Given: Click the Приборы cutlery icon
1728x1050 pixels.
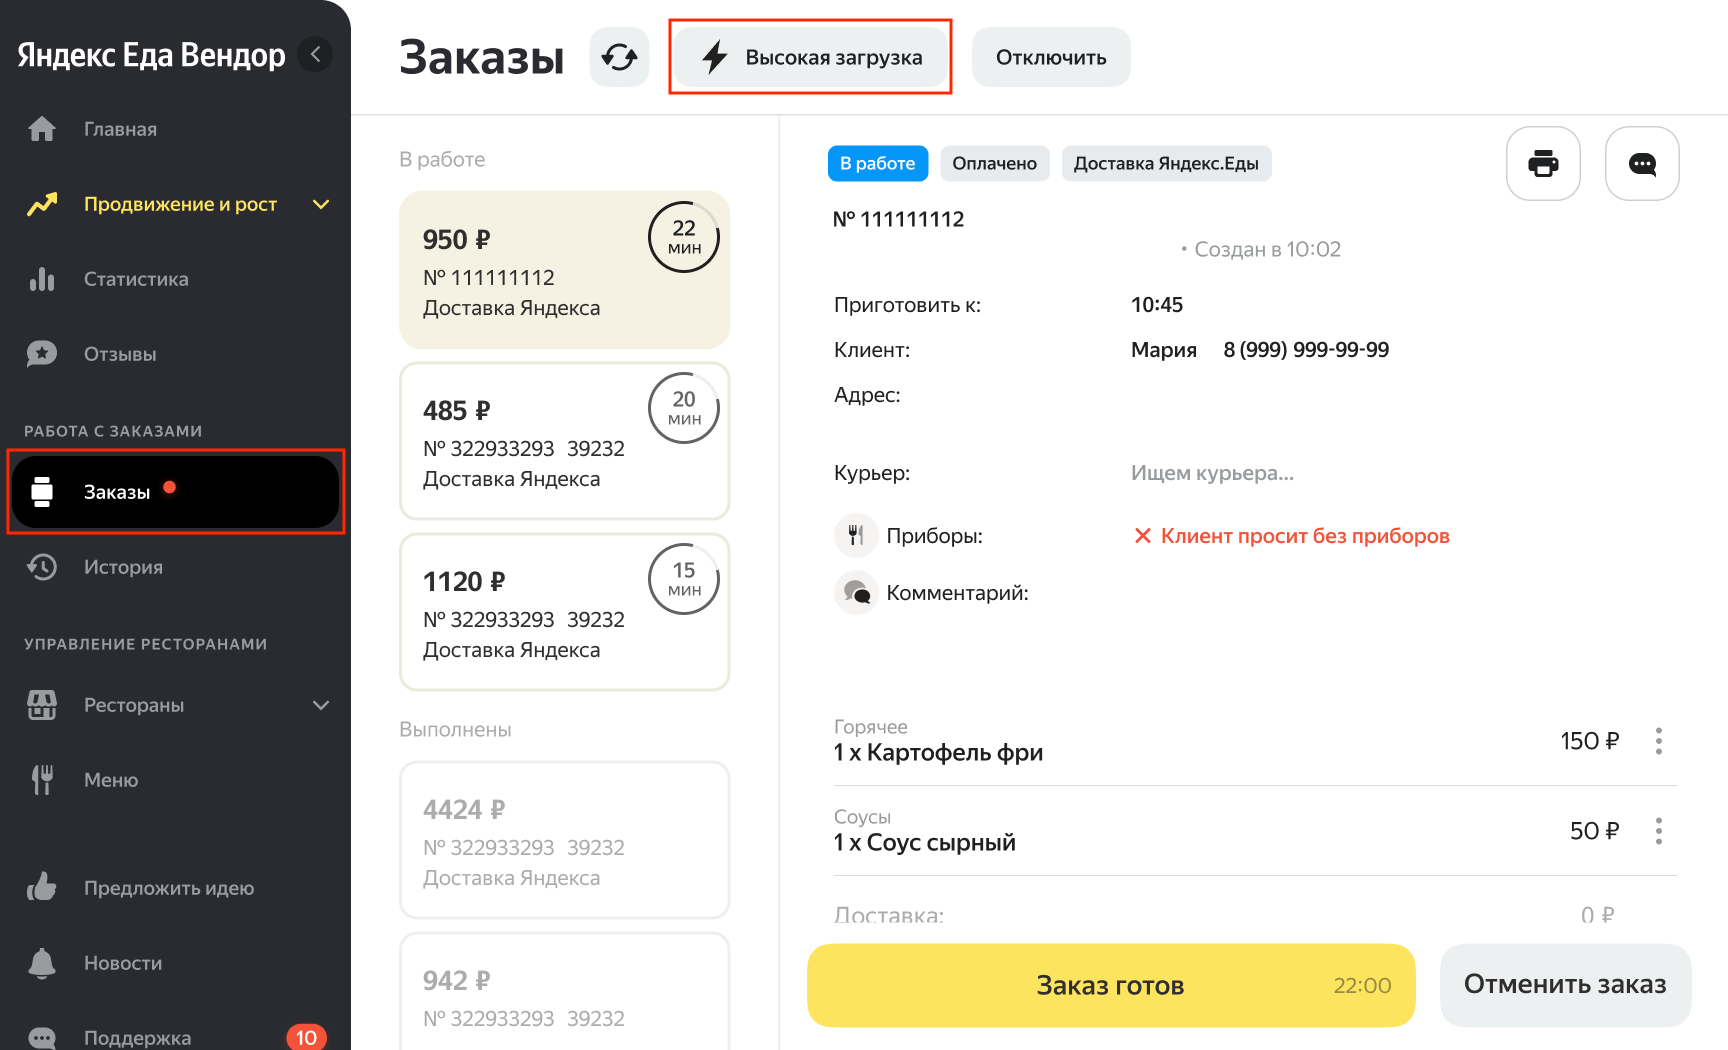Looking at the screenshot, I should pyautogui.click(x=856, y=536).
